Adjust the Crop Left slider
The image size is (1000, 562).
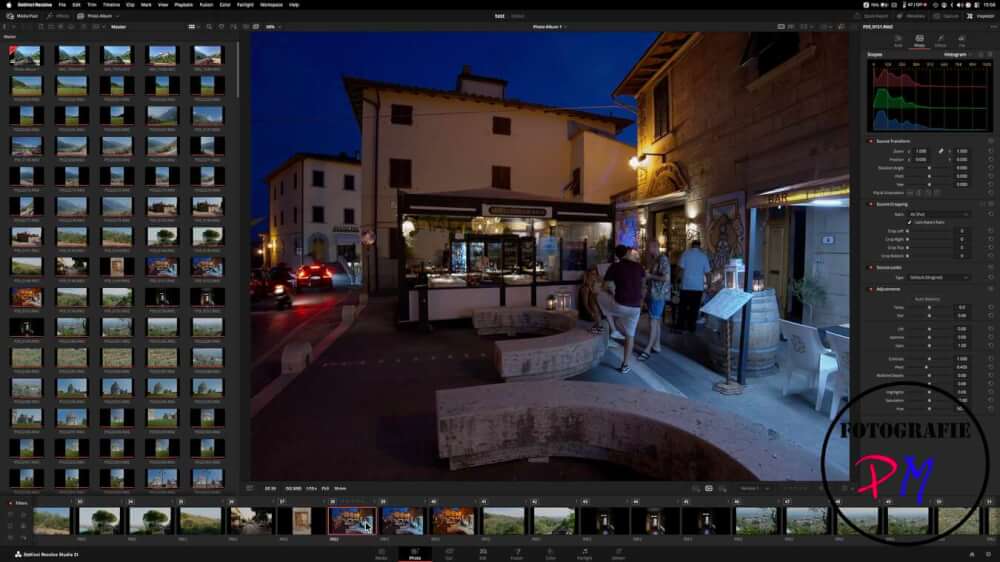[x=929, y=231]
